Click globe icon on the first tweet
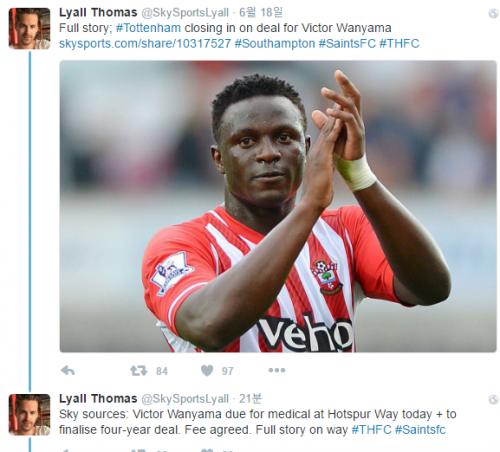Screen dimensions: 500x452 pyautogui.click(x=493, y=13)
